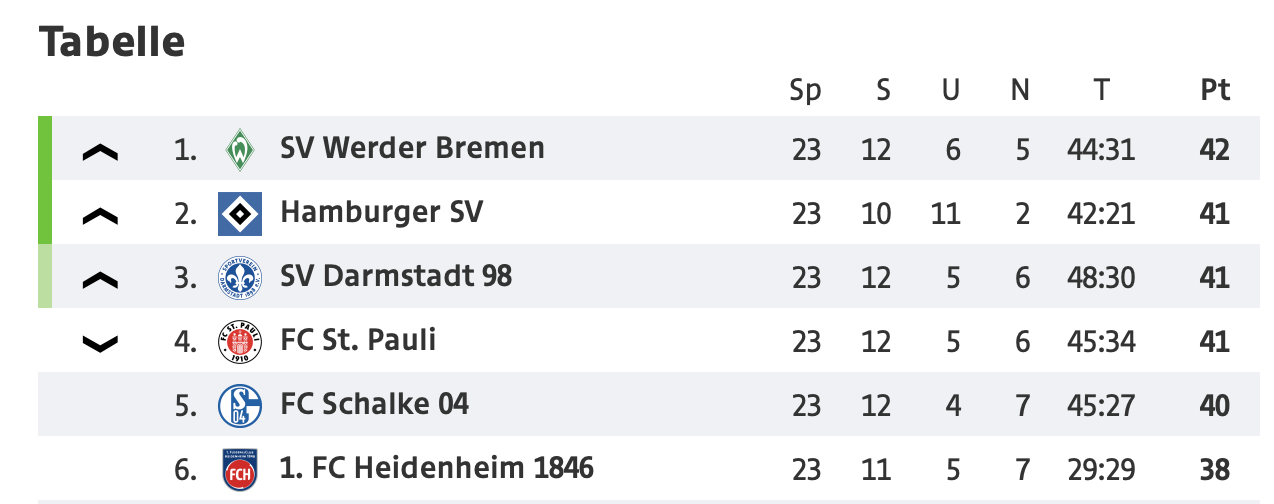The width and height of the screenshot is (1274, 504).
Task: Open the SV Werder Bremen team link
Action: coord(412,148)
